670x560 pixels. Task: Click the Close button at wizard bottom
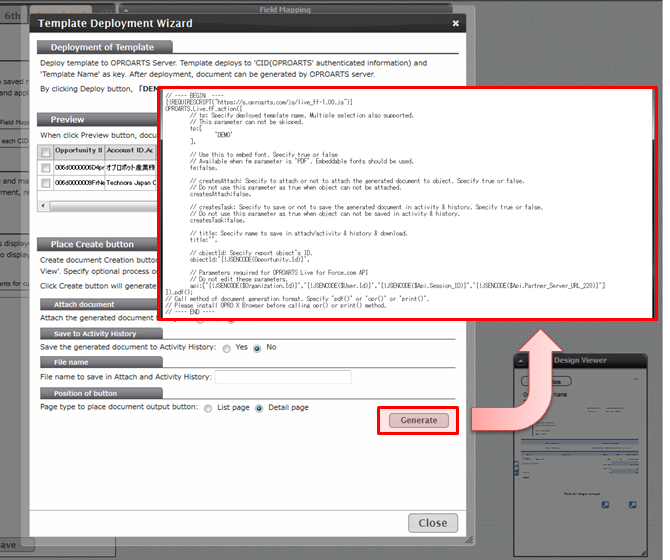tap(433, 523)
